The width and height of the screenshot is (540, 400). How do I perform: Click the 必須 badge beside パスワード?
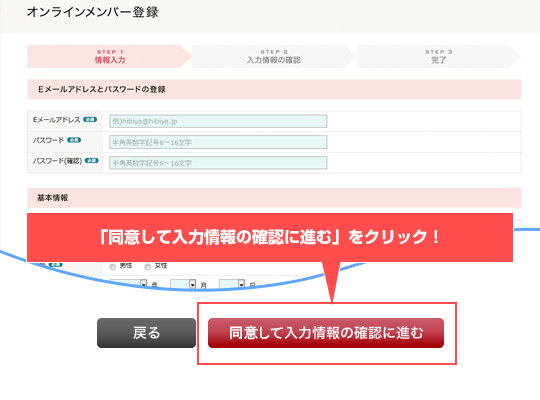[74, 140]
